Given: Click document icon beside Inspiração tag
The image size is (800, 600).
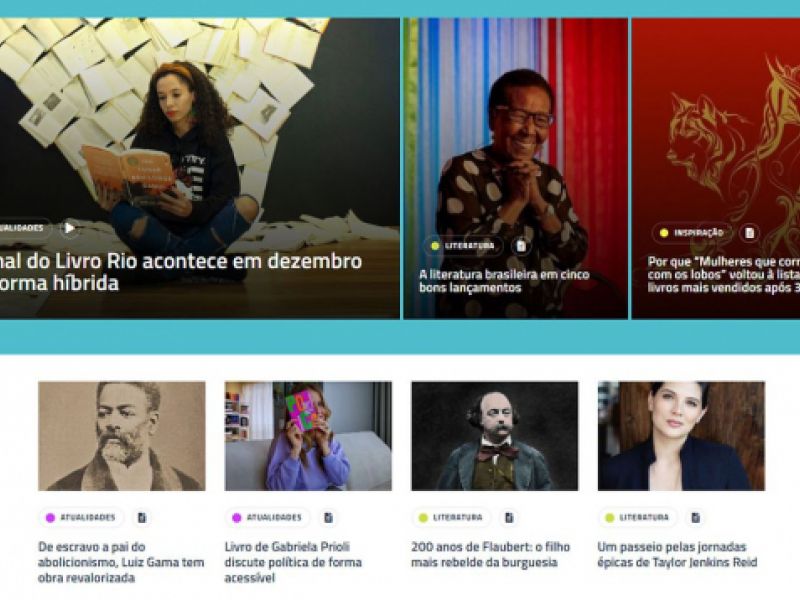Looking at the screenshot, I should 749,233.
